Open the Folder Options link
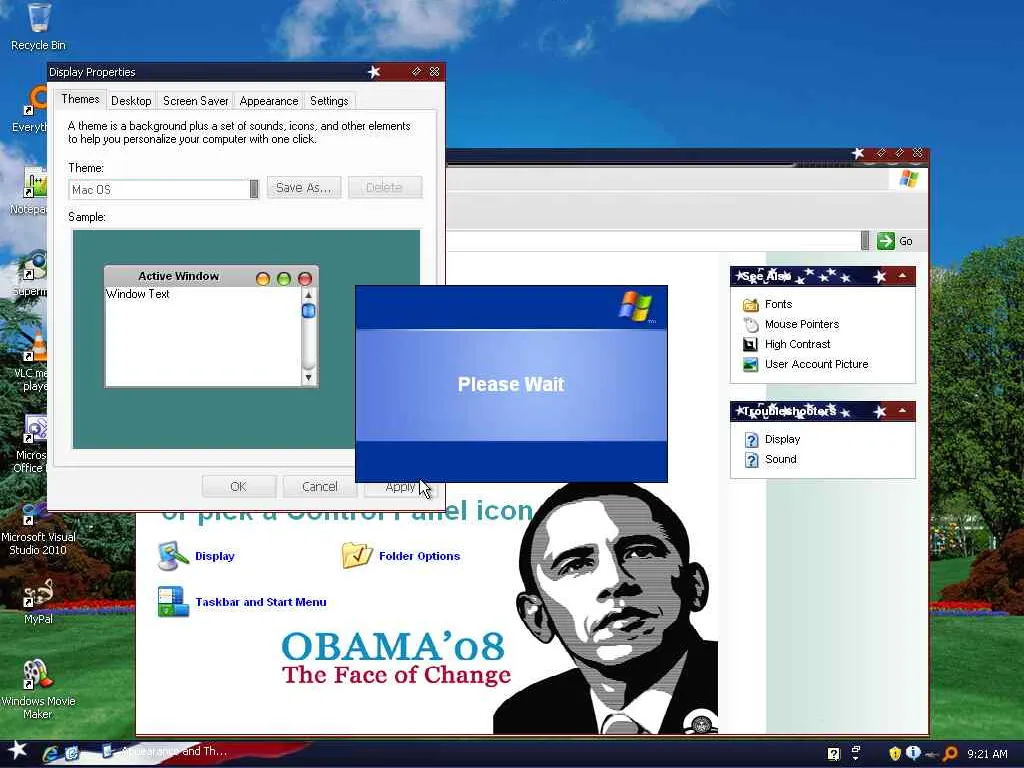Image resolution: width=1024 pixels, height=768 pixels. point(419,556)
